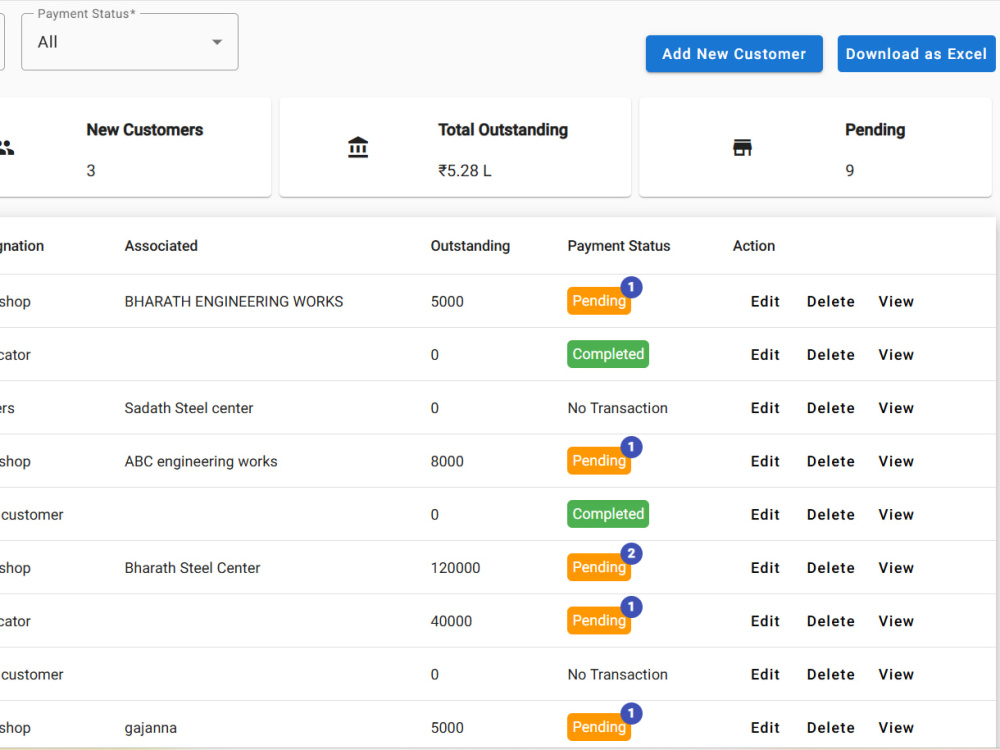
Task: Click the first Completed status chip
Action: pyautogui.click(x=607, y=354)
